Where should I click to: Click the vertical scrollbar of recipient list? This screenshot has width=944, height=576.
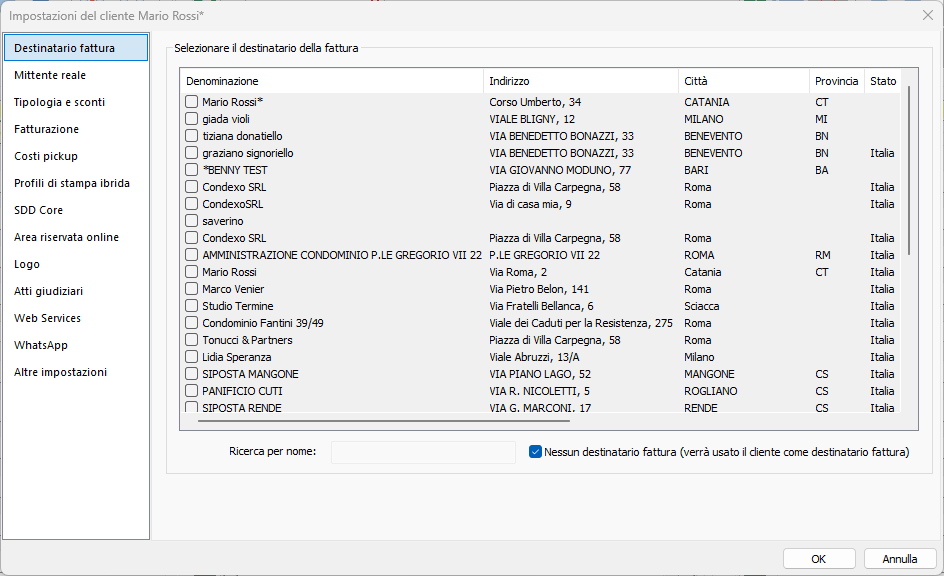point(909,170)
